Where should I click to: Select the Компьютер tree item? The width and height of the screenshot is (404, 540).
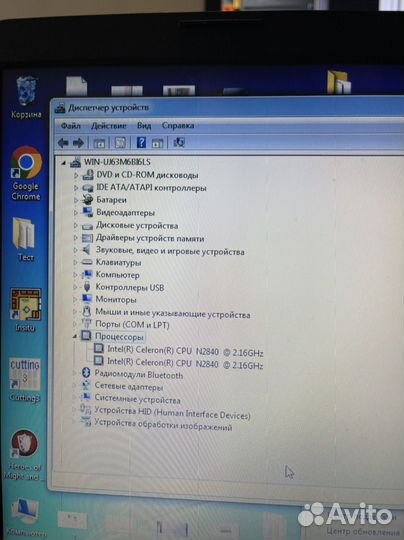click(117, 275)
